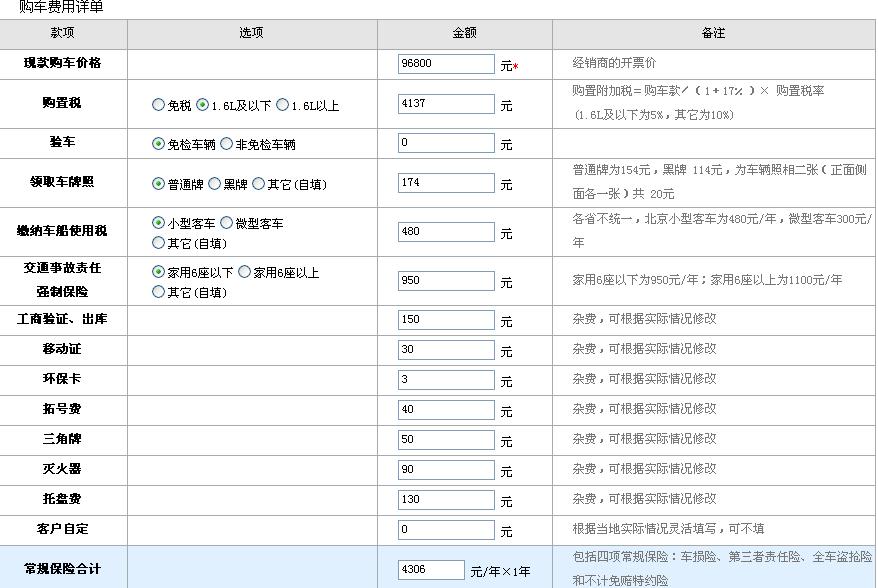Screen dimensions: 878x588
Task: Choose the 非免检车辆 radio button
Action: (226, 144)
